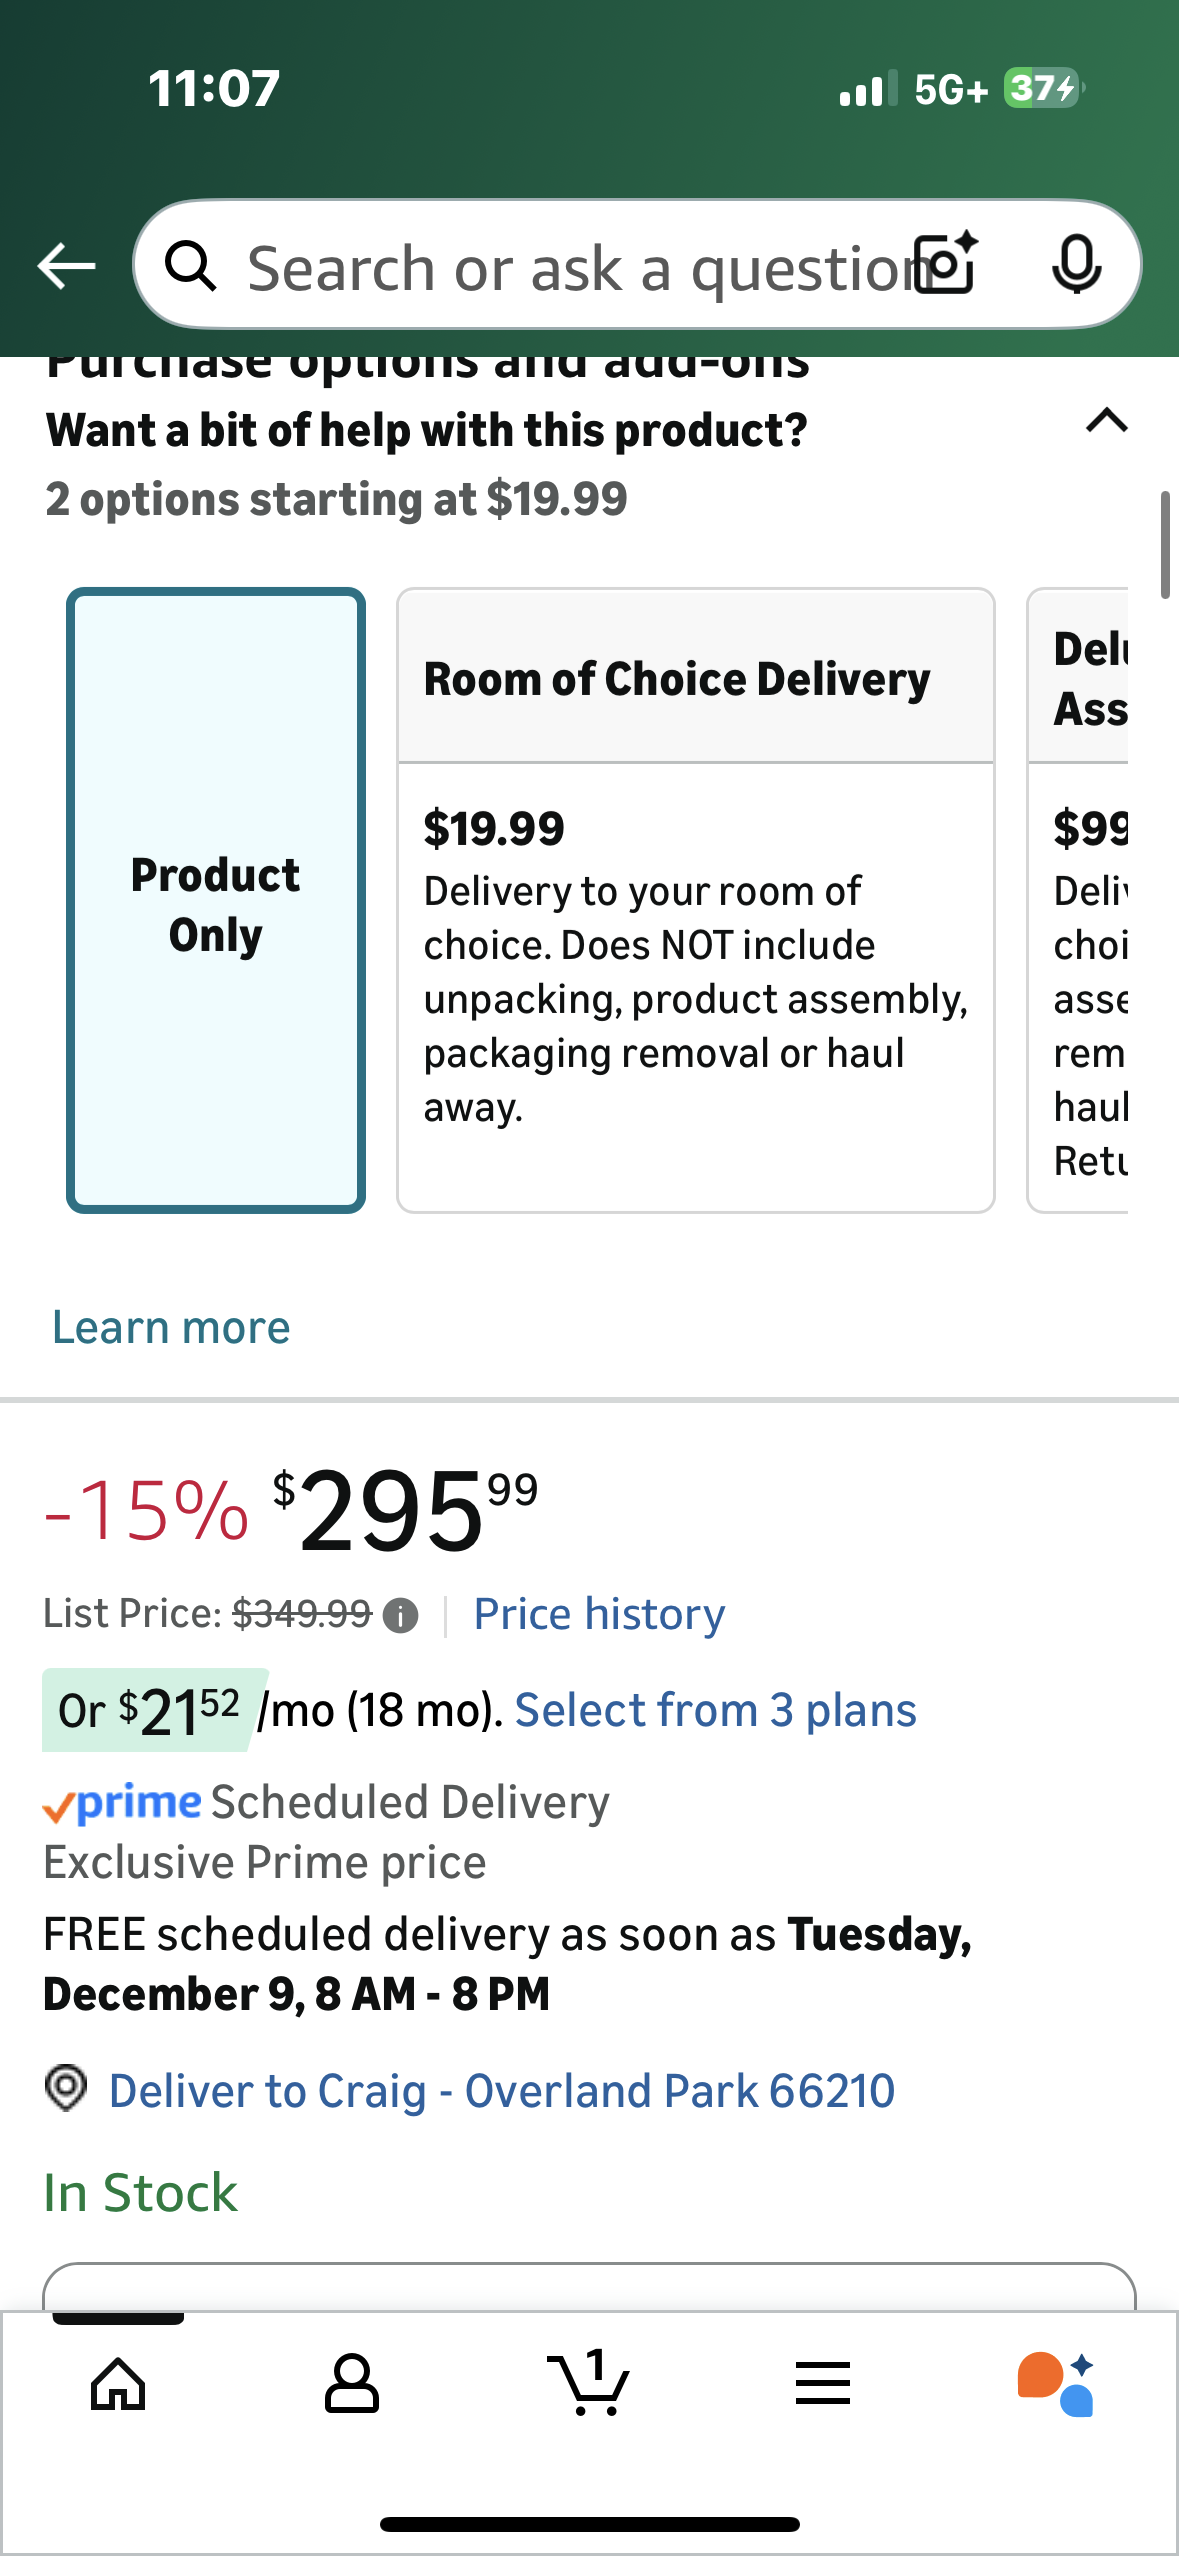
Task: Open the account profile tab
Action: tap(352, 2384)
